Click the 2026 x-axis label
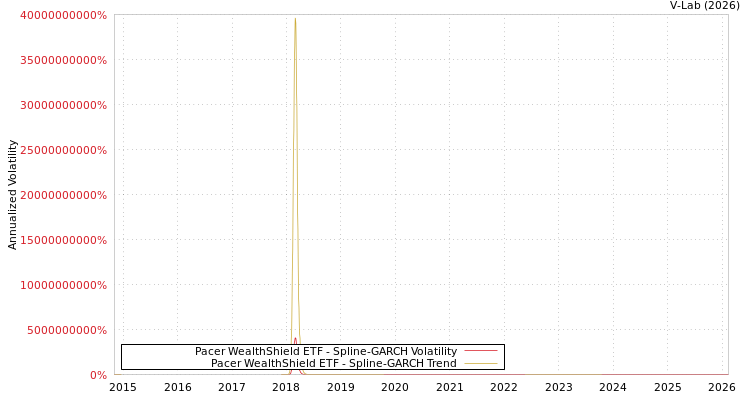This screenshot has height=400, width=750. coord(722,387)
